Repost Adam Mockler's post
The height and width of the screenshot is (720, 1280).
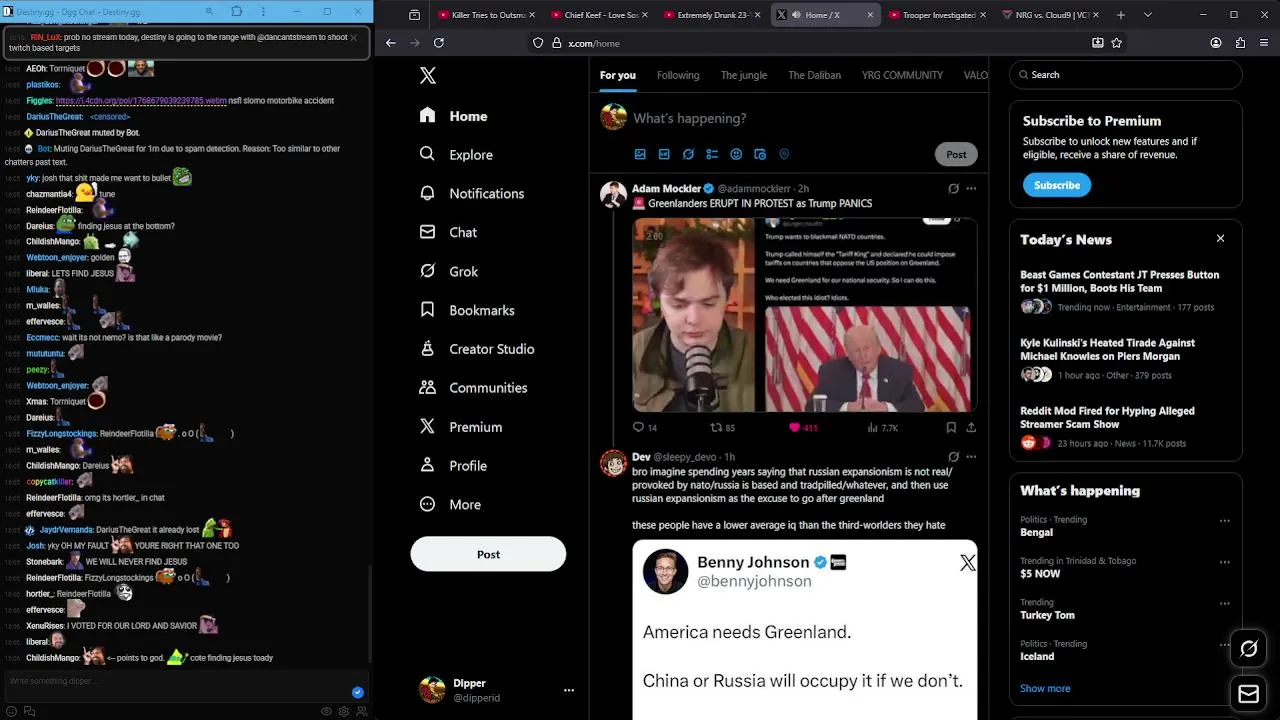pos(716,427)
